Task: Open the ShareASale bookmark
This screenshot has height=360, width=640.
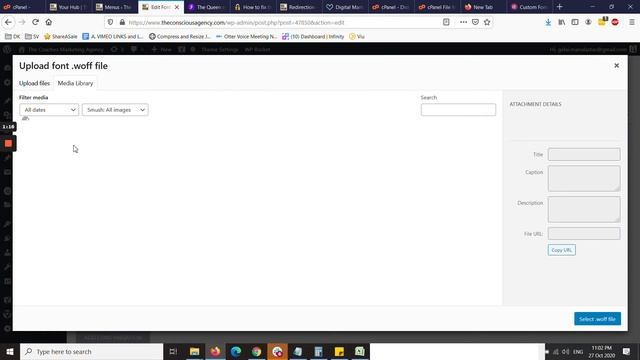Action: coord(60,36)
